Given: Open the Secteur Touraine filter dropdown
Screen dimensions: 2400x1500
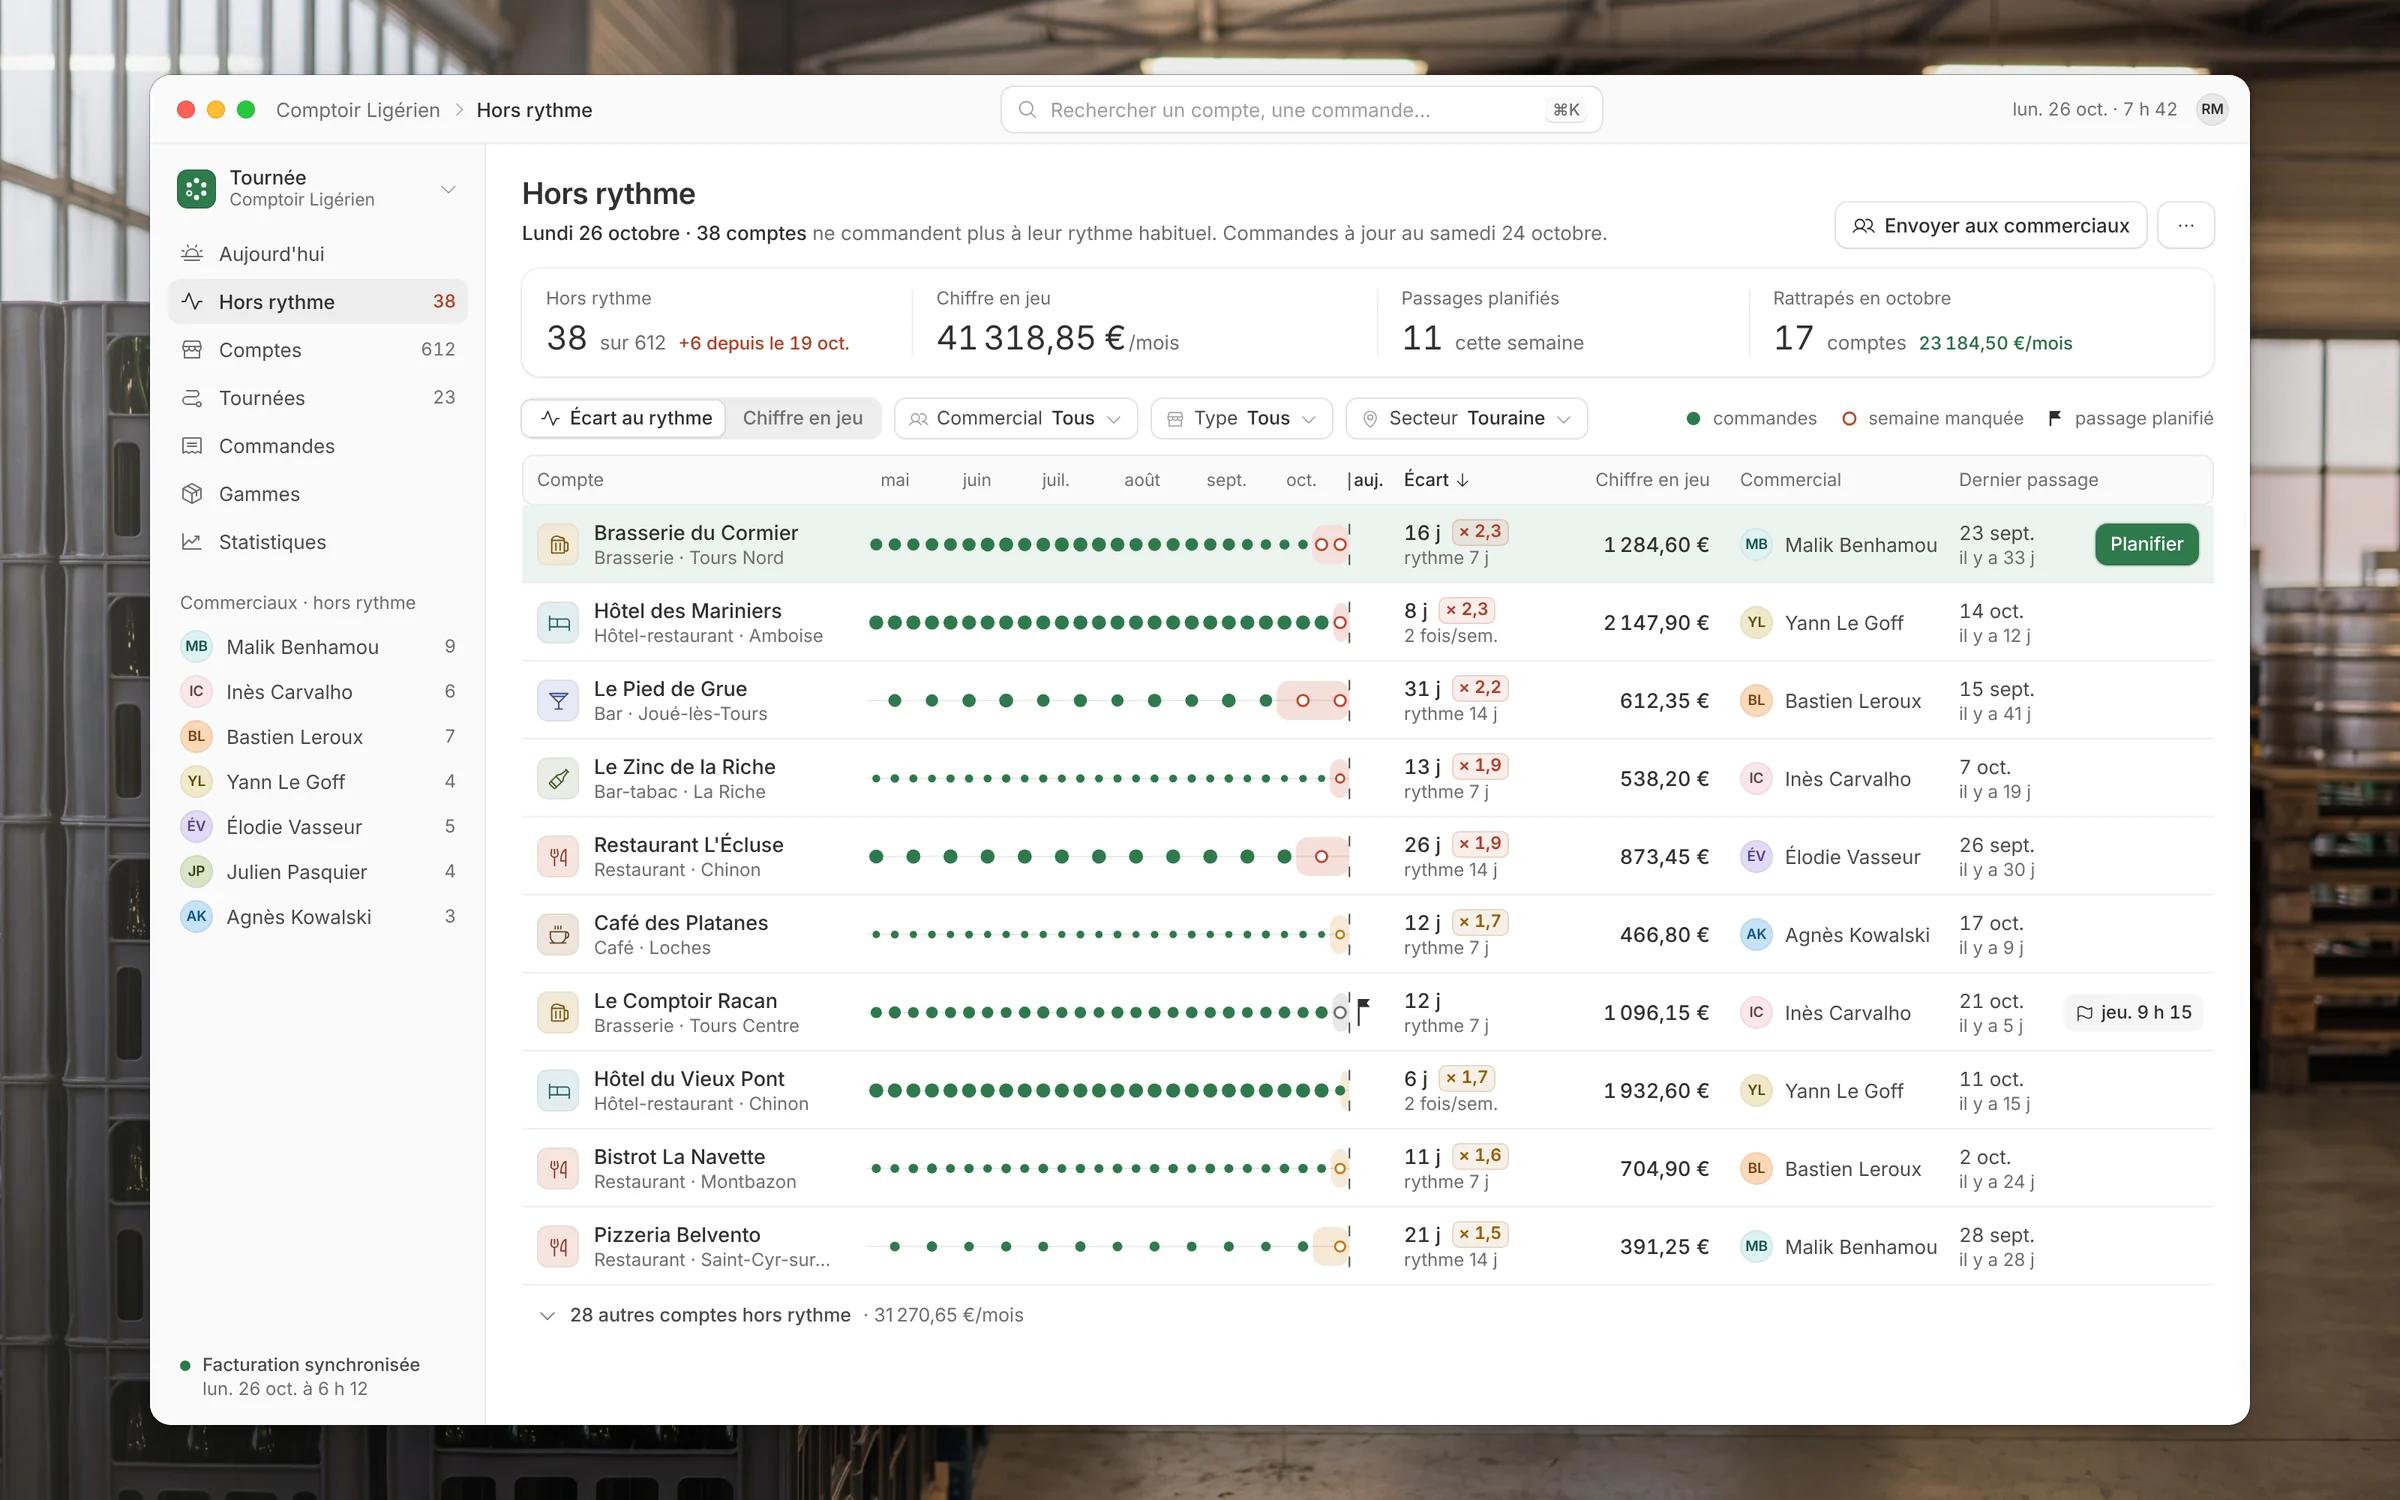Looking at the screenshot, I should pos(1466,418).
